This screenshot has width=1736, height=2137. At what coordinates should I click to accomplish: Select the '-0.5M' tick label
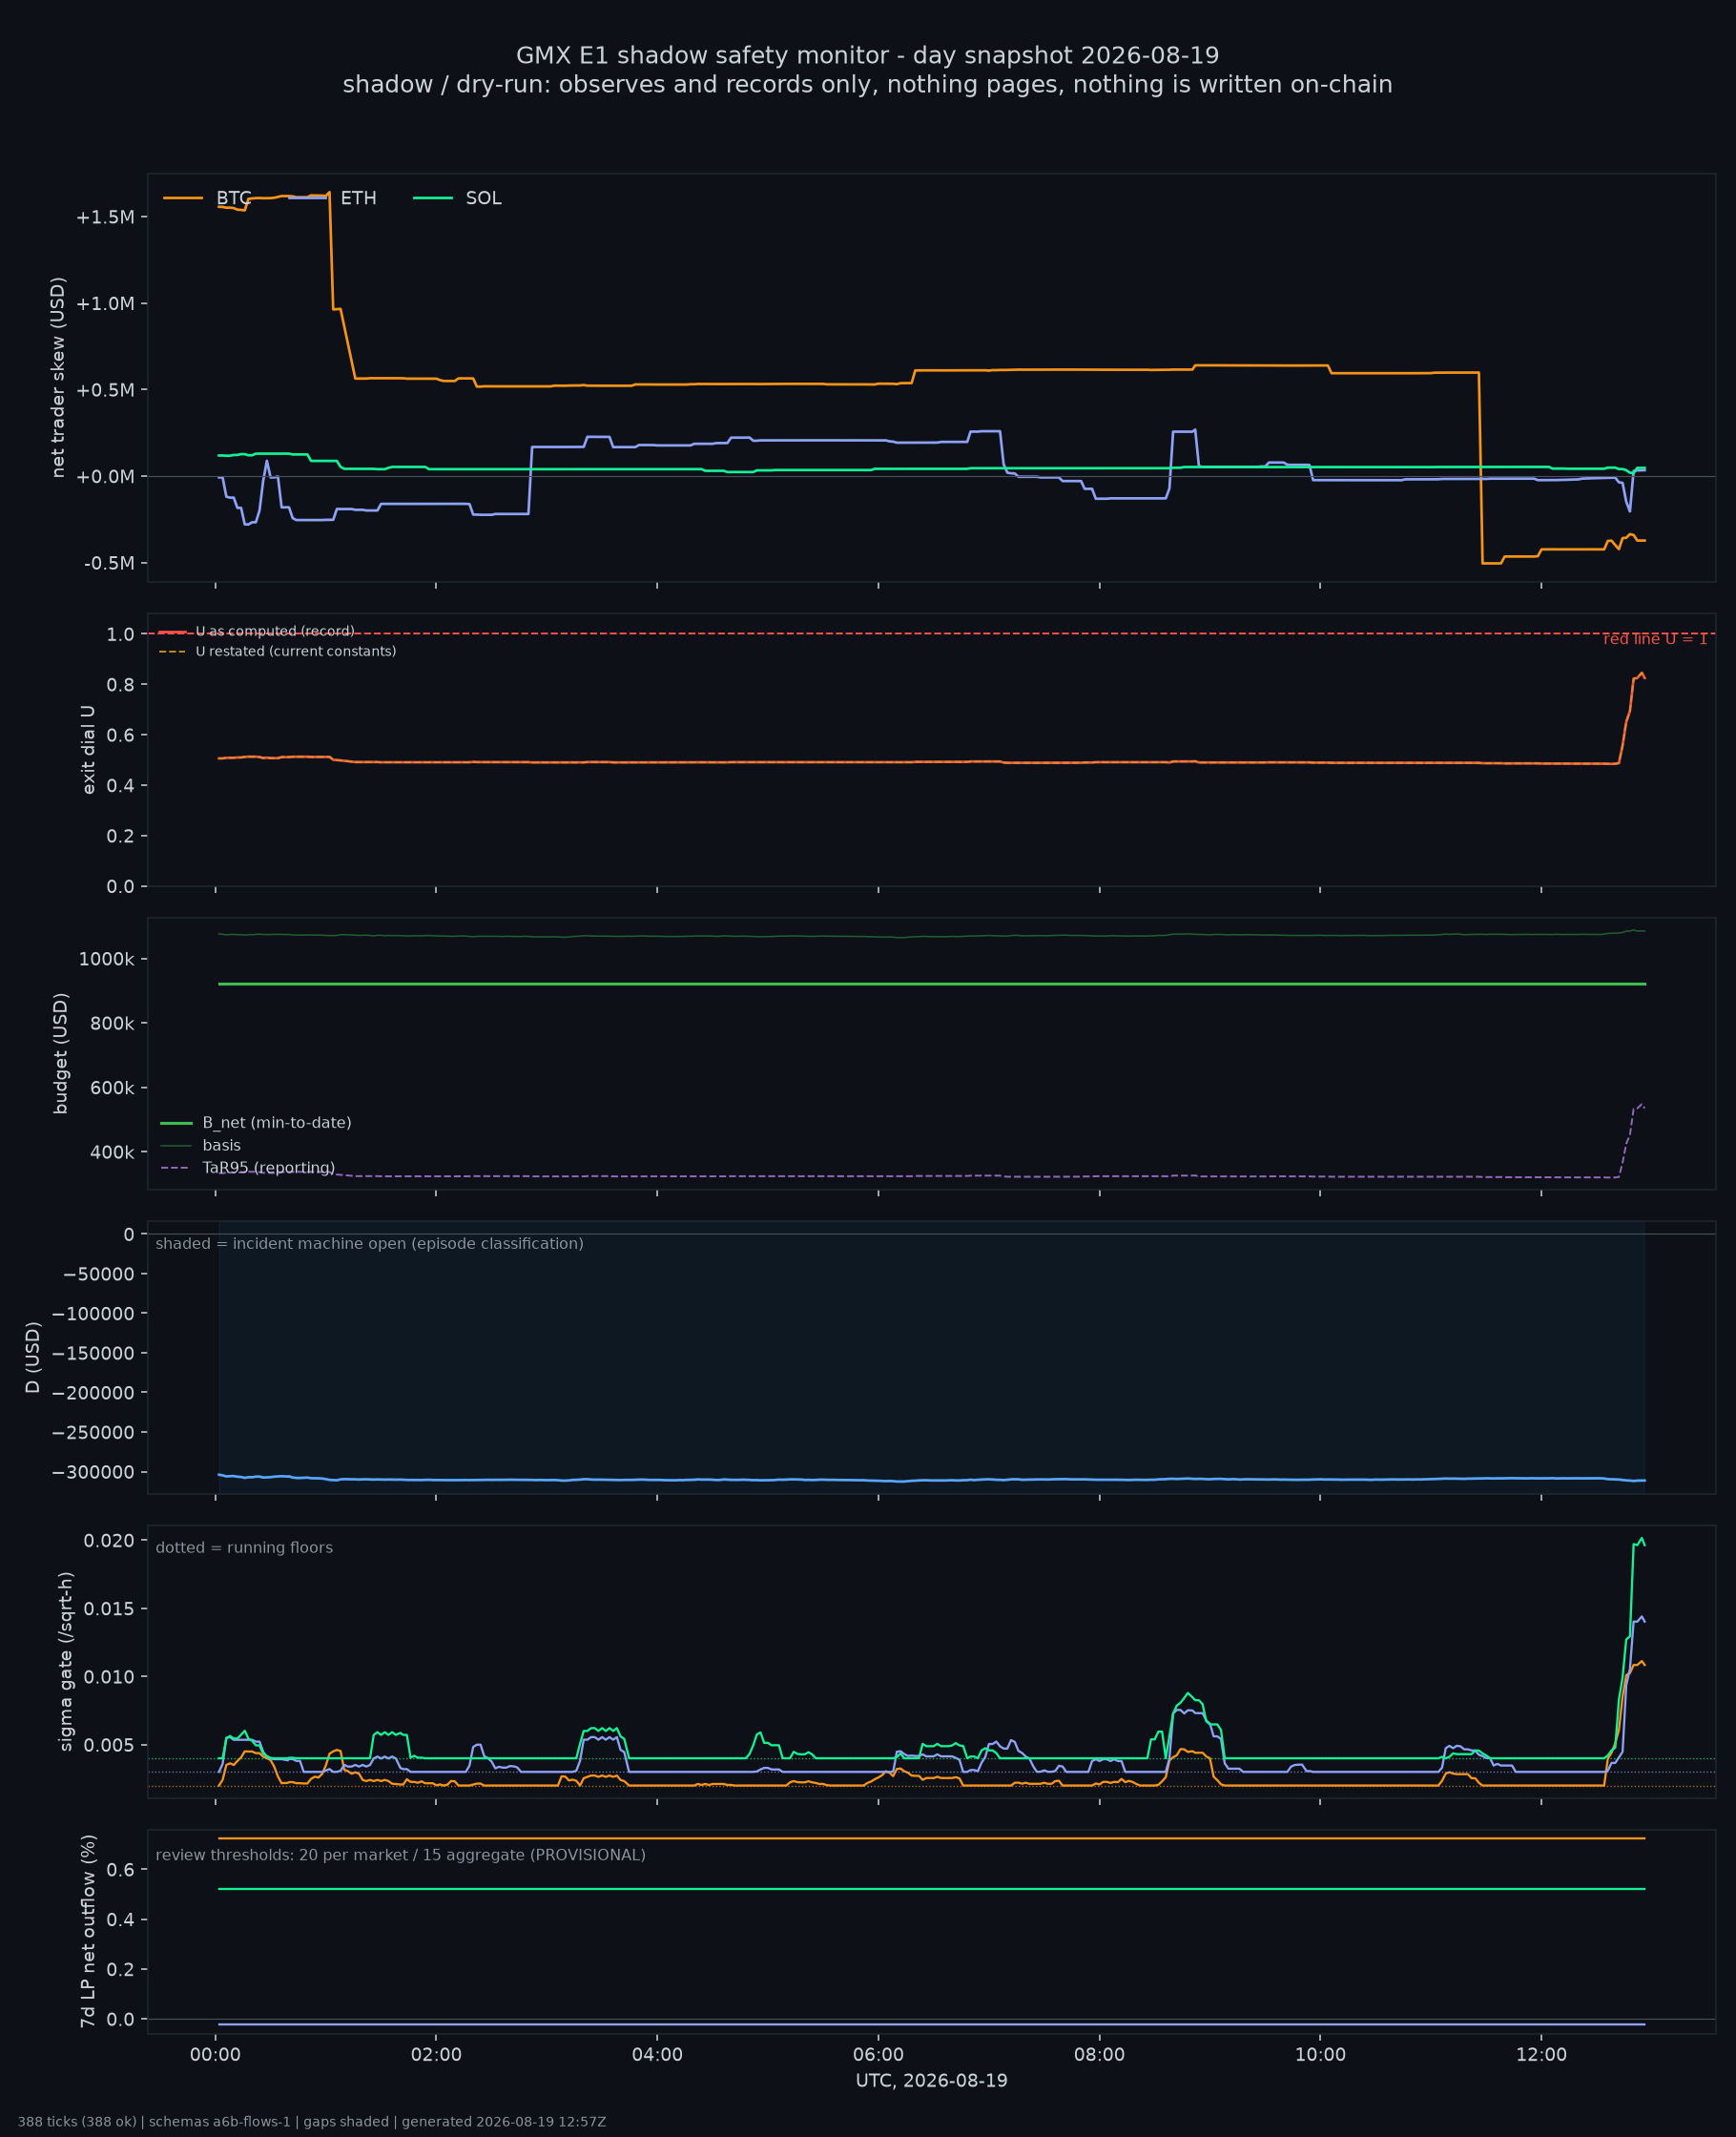click(109, 564)
